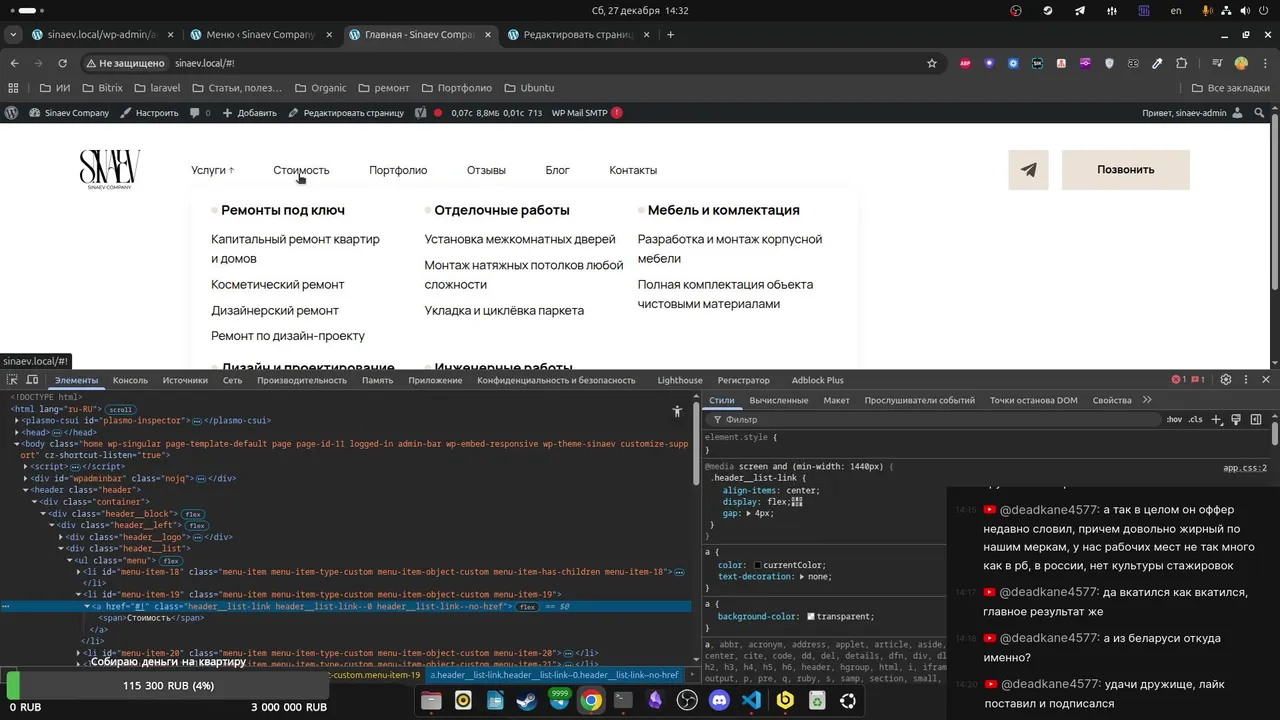Click the Telegram button in site header
The width and height of the screenshot is (1280, 720).
point(1028,170)
